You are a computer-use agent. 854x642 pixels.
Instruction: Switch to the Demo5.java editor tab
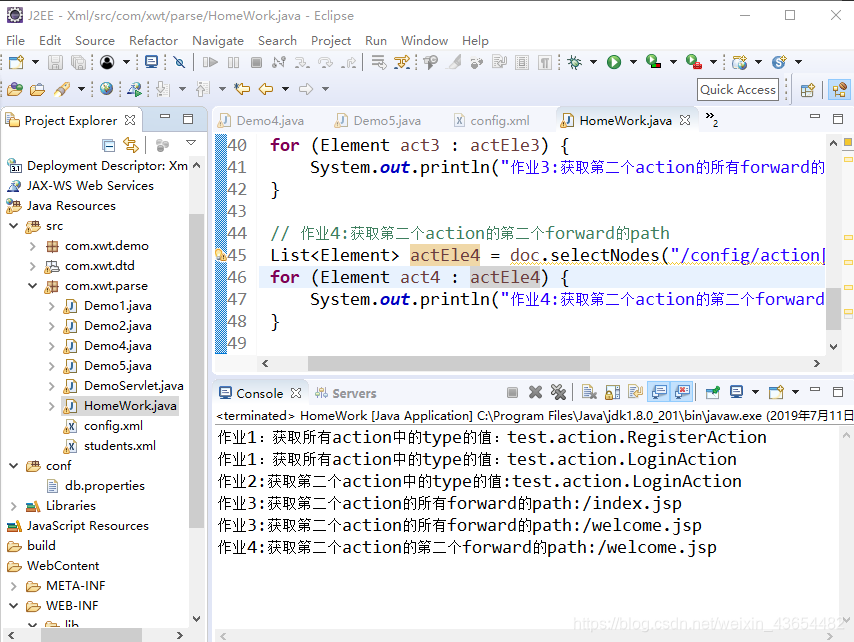(379, 121)
